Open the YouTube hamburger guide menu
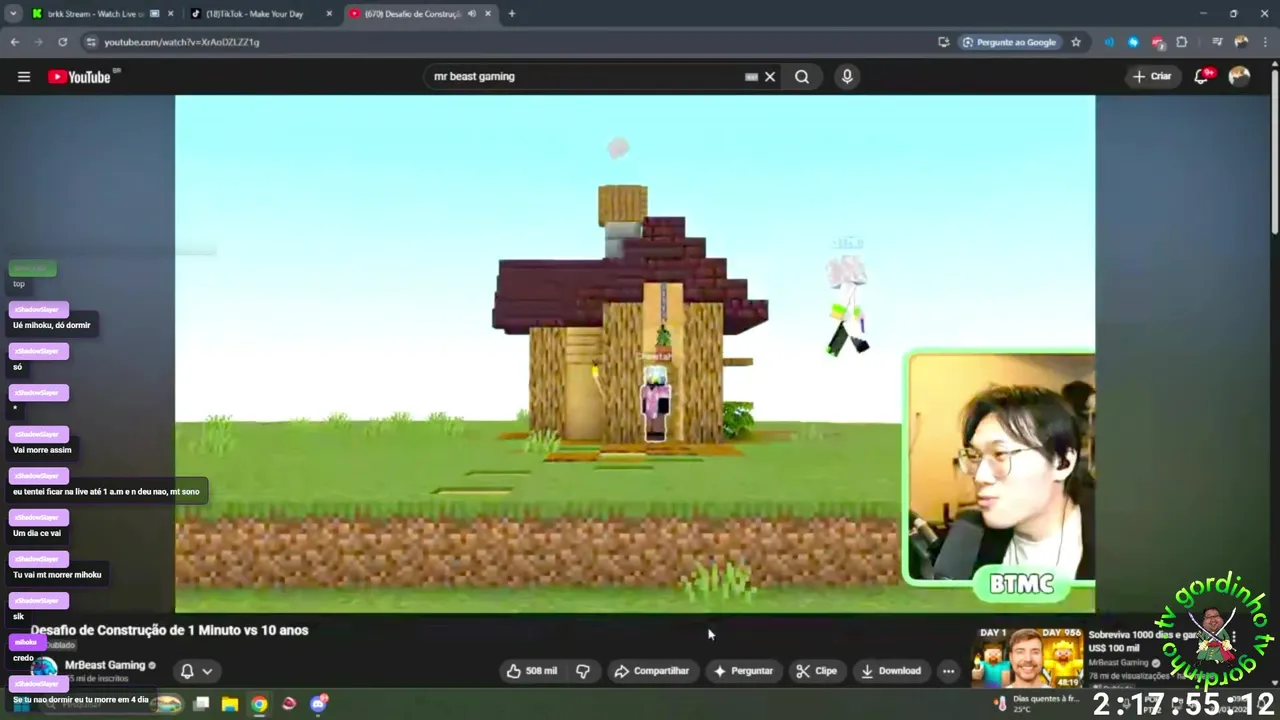 point(24,77)
